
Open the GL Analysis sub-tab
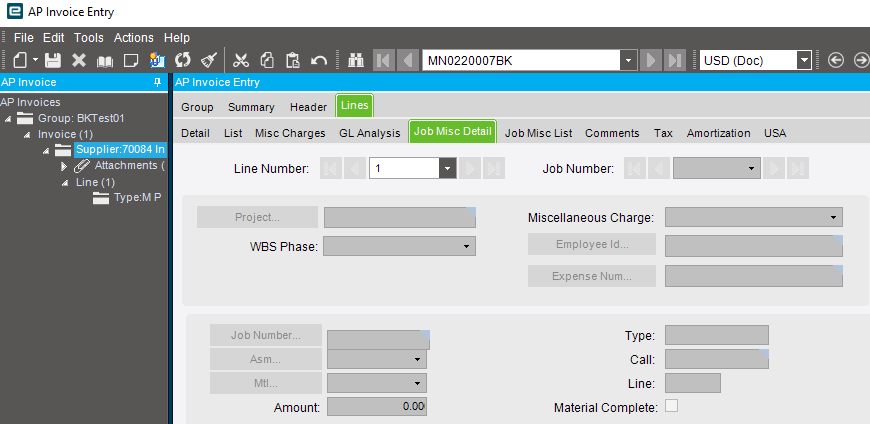(x=370, y=133)
